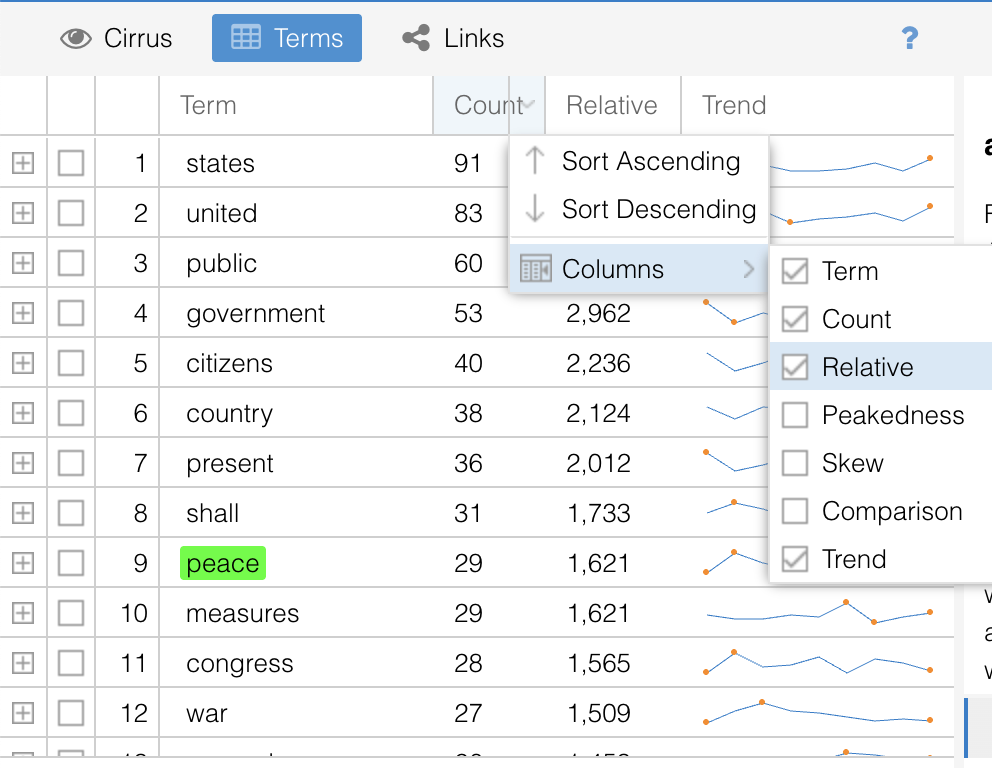Open help via the blue question mark icon

coord(909,38)
